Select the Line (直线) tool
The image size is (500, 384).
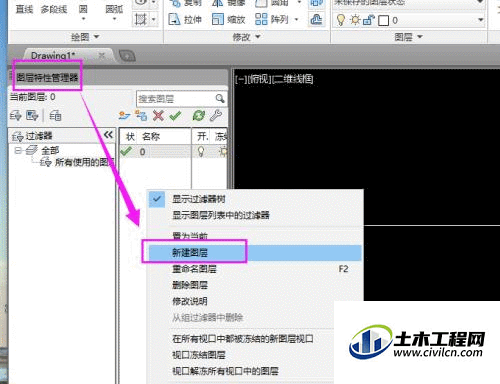tap(24, 9)
